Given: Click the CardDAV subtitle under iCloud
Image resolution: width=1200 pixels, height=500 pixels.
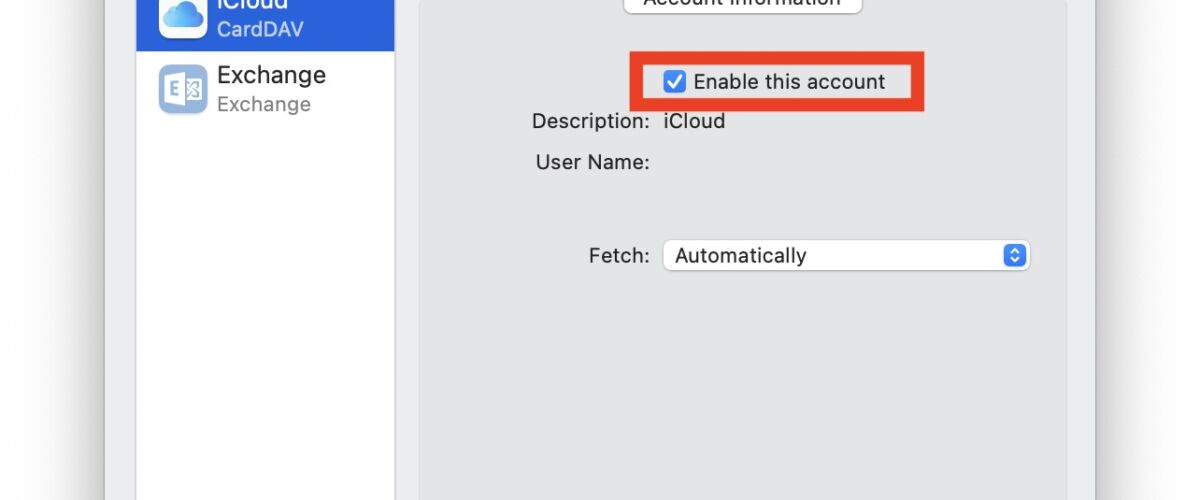Looking at the screenshot, I should pyautogui.click(x=260, y=28).
